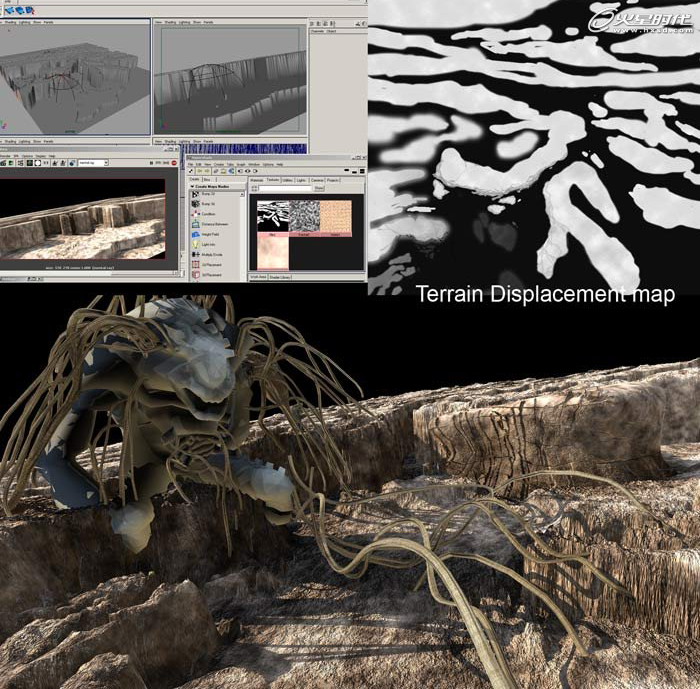
Task: Click the input and output connections icon in Hypershade
Action: tap(248, 171)
